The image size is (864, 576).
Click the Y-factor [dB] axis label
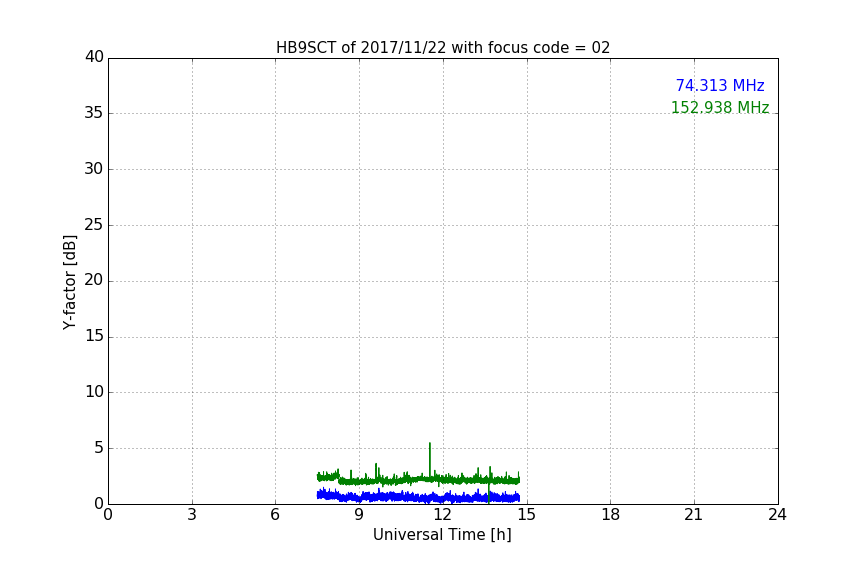pos(69,282)
